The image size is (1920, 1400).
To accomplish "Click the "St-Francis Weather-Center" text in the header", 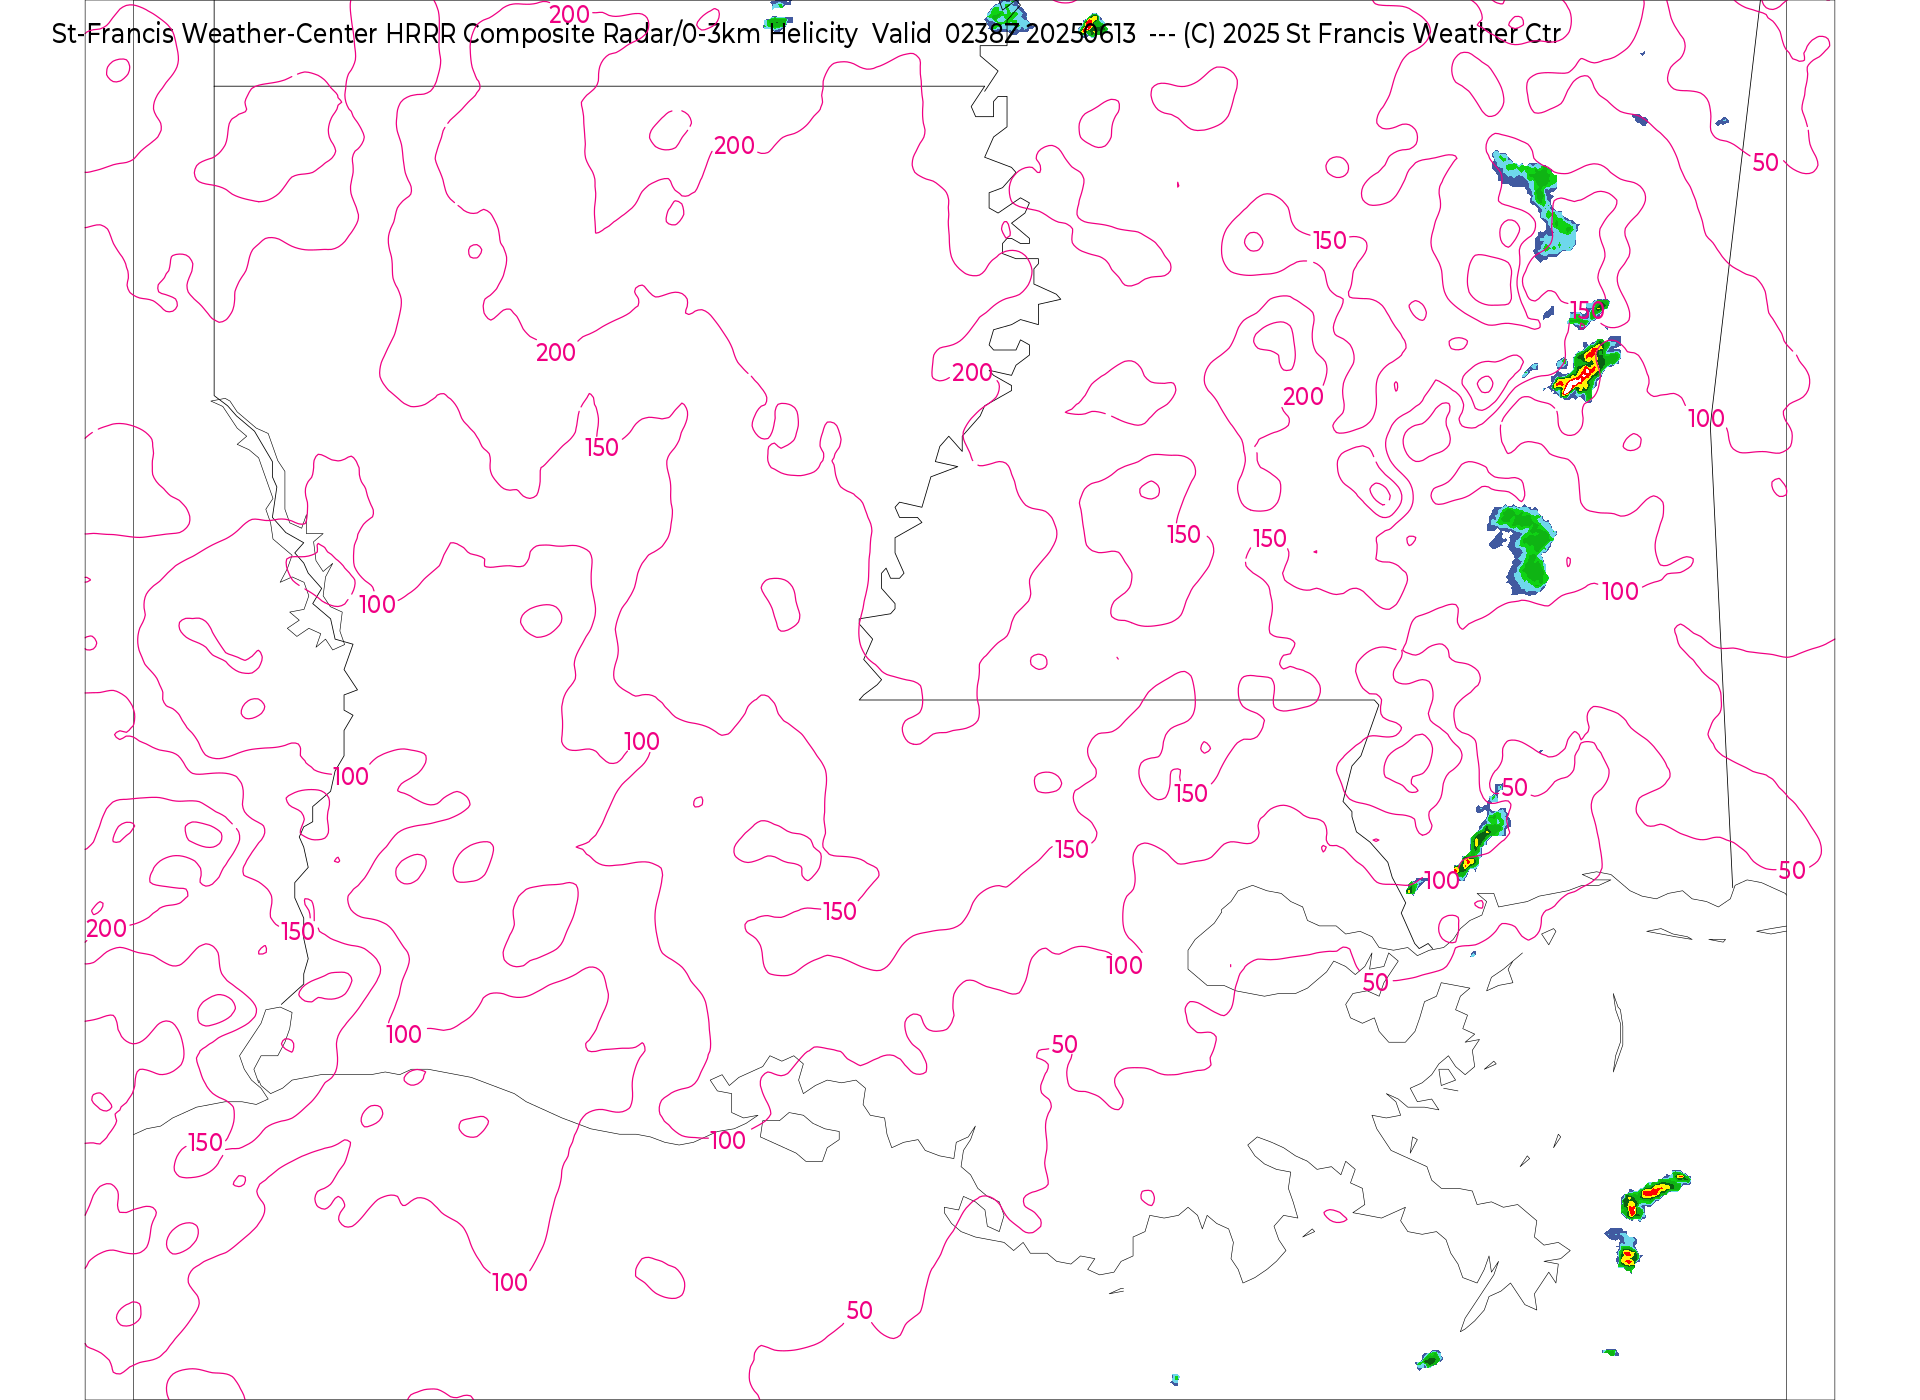I will pyautogui.click(x=214, y=34).
